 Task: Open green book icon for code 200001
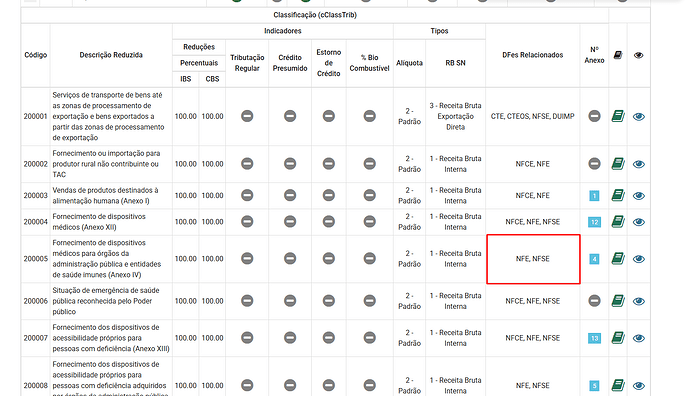tap(618, 116)
